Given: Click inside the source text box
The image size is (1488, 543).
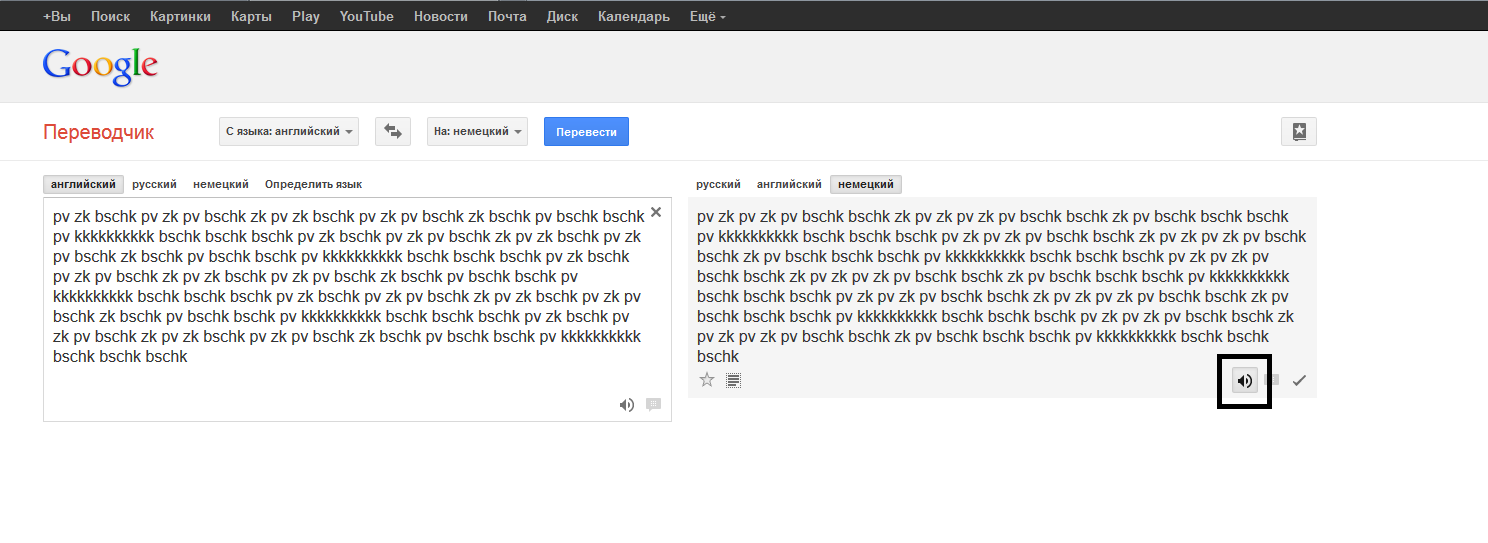Looking at the screenshot, I should point(357,309).
